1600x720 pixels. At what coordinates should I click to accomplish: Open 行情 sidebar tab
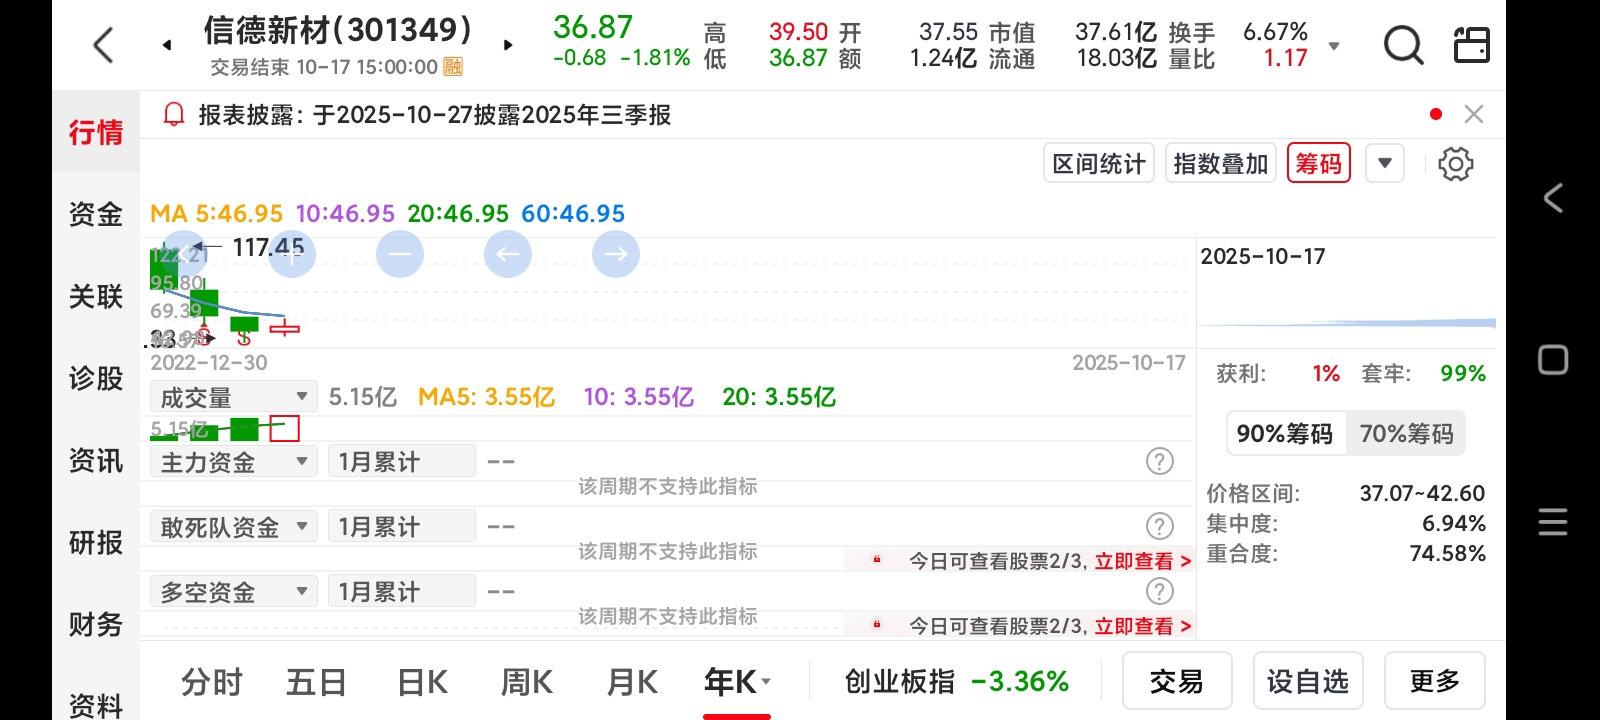click(96, 132)
